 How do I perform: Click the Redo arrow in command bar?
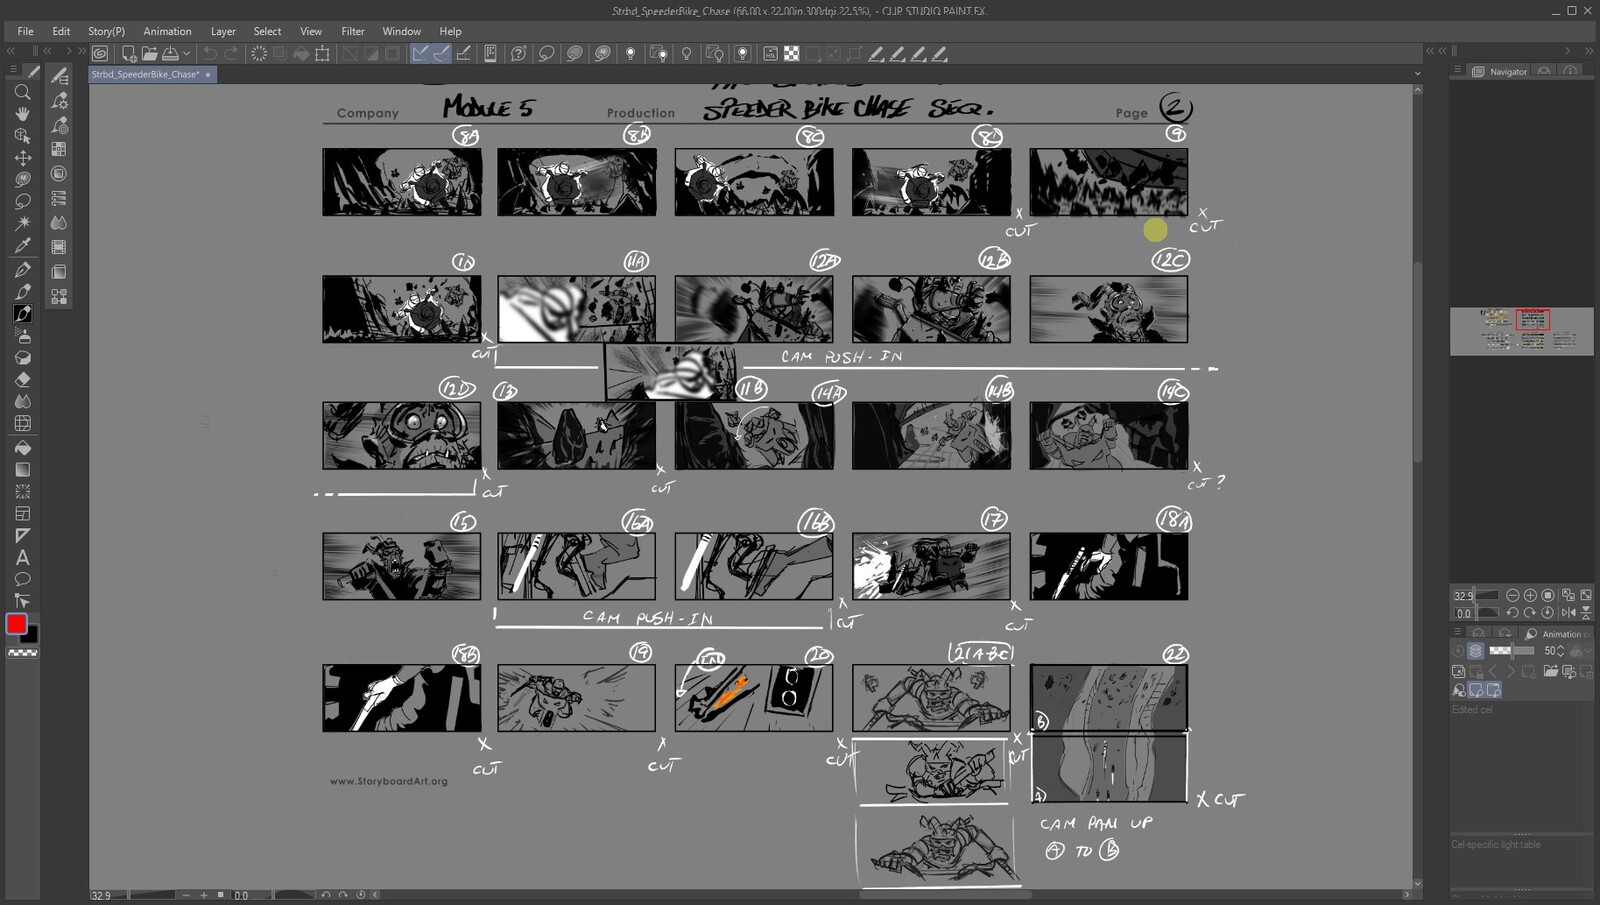232,54
